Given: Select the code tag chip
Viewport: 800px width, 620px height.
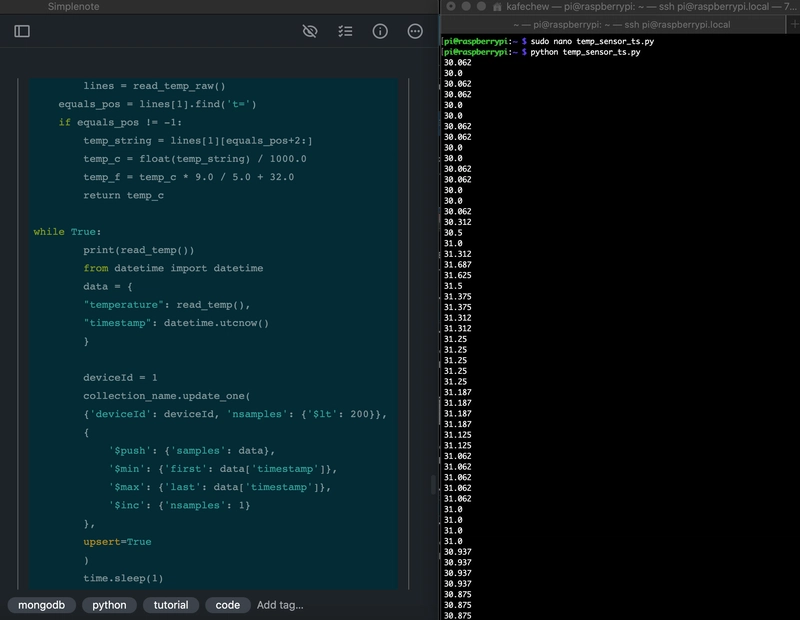Looking at the screenshot, I should [x=228, y=605].
